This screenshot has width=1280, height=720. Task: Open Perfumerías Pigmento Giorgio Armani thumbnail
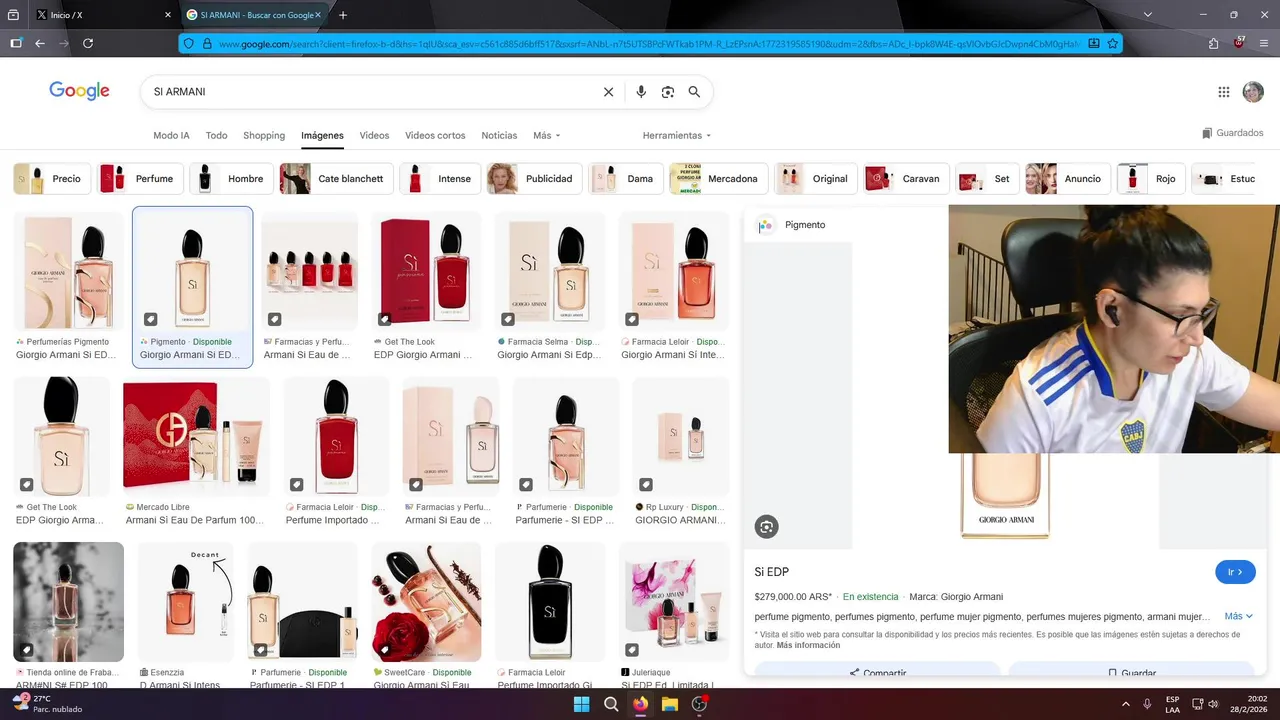[x=69, y=272]
